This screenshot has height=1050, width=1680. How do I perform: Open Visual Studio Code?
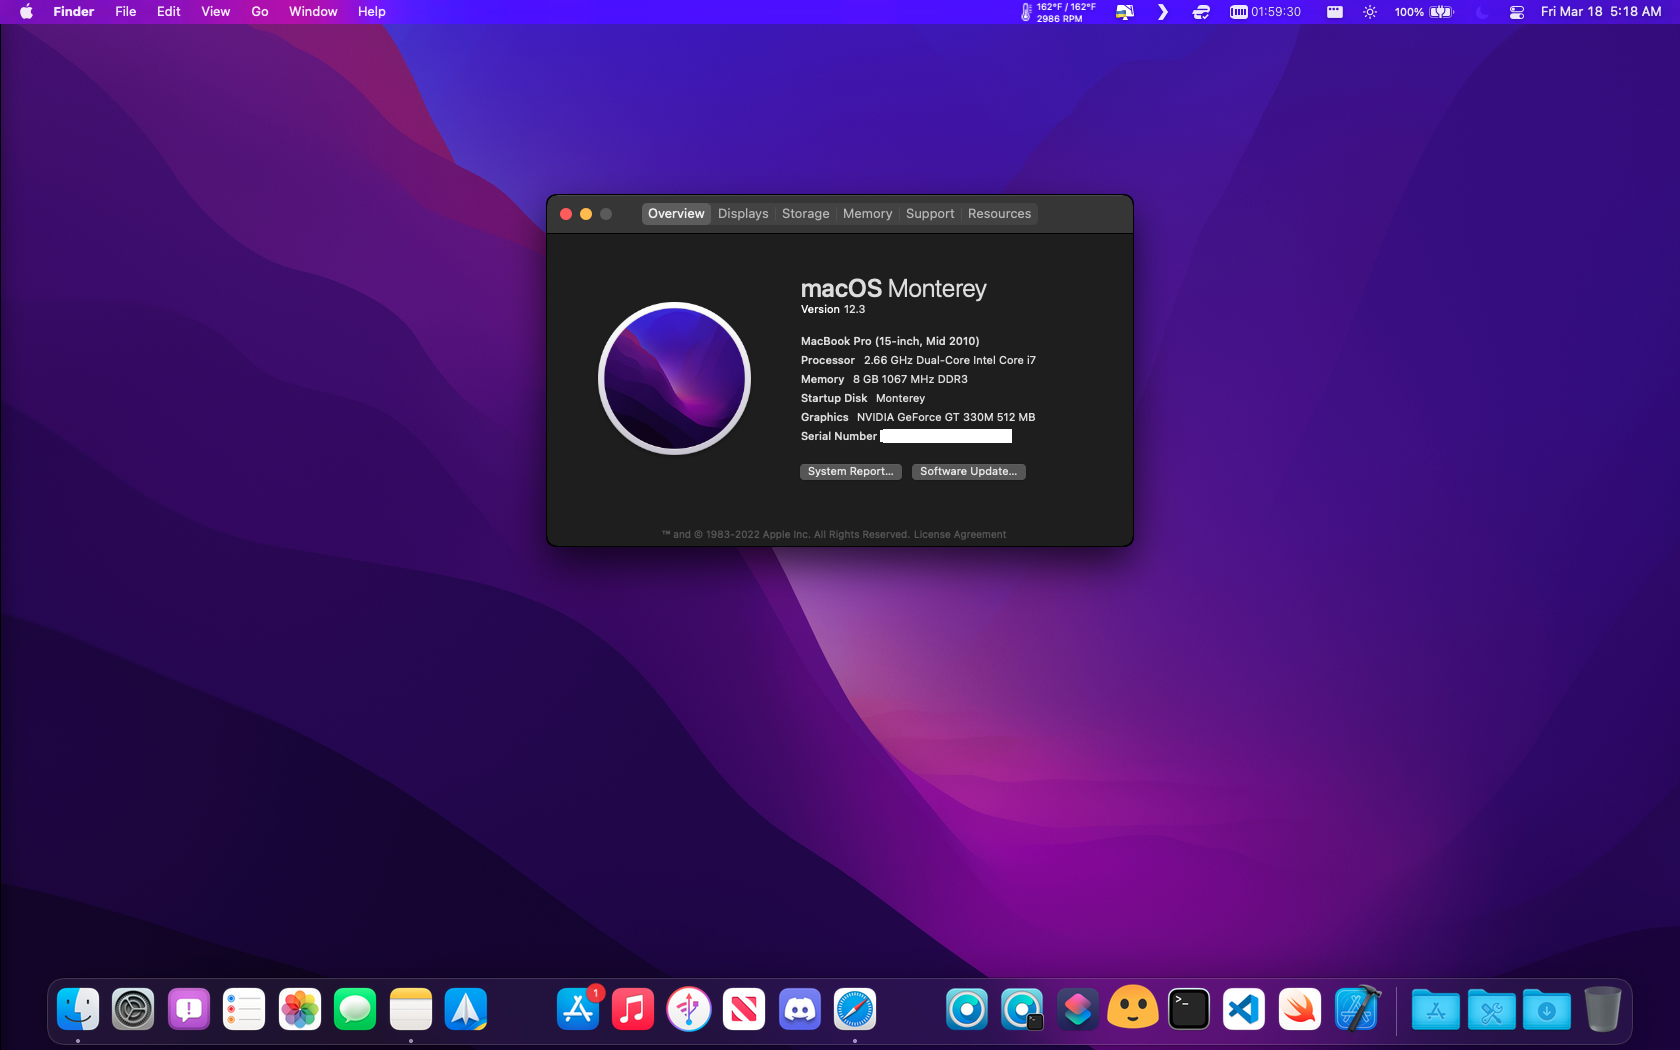(1244, 1009)
